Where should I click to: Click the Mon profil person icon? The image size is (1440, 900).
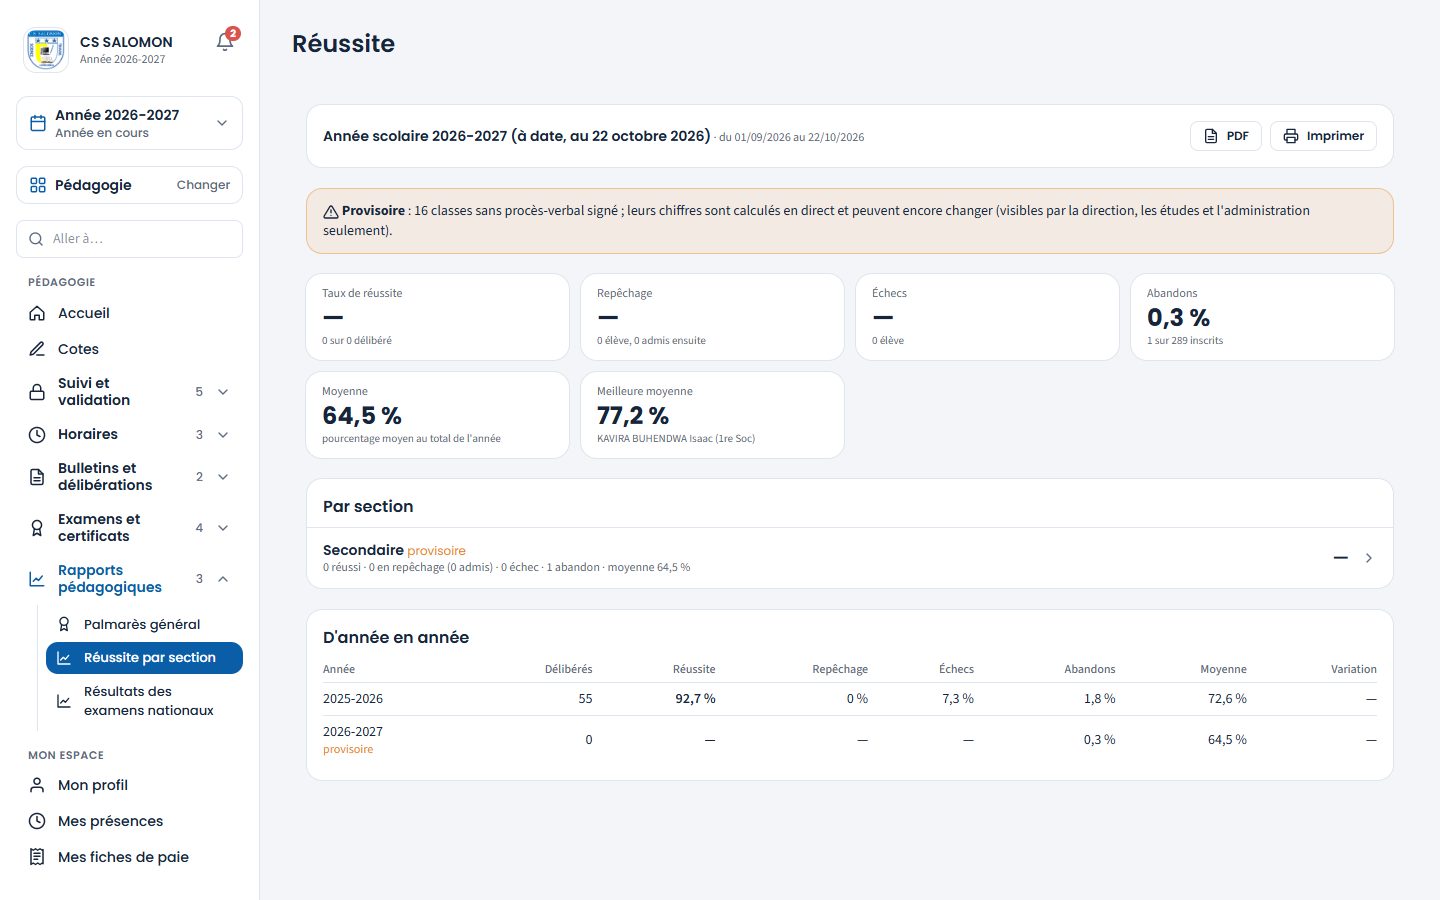37,785
